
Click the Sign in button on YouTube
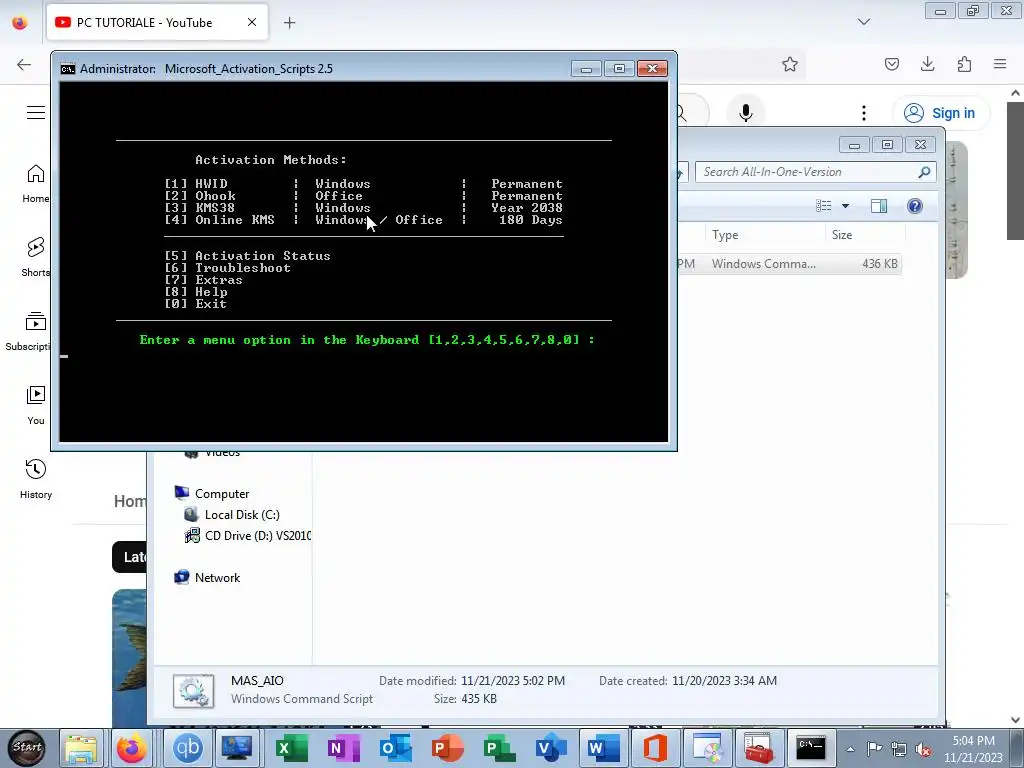click(x=940, y=113)
